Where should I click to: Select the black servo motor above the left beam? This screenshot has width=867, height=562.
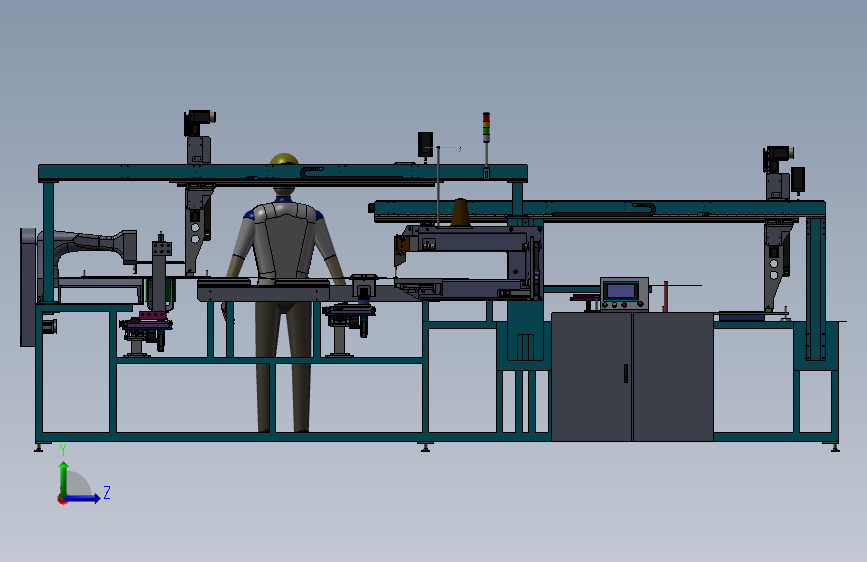pos(199,122)
